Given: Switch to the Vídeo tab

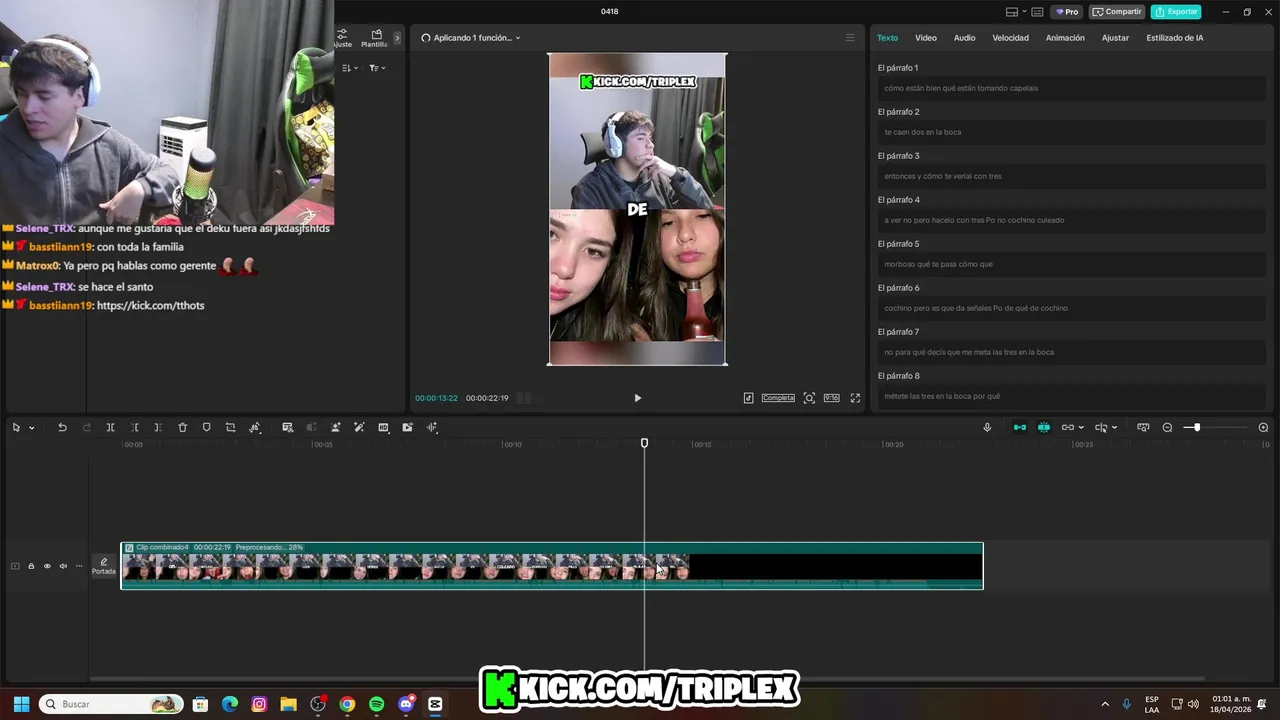Looking at the screenshot, I should coord(926,38).
